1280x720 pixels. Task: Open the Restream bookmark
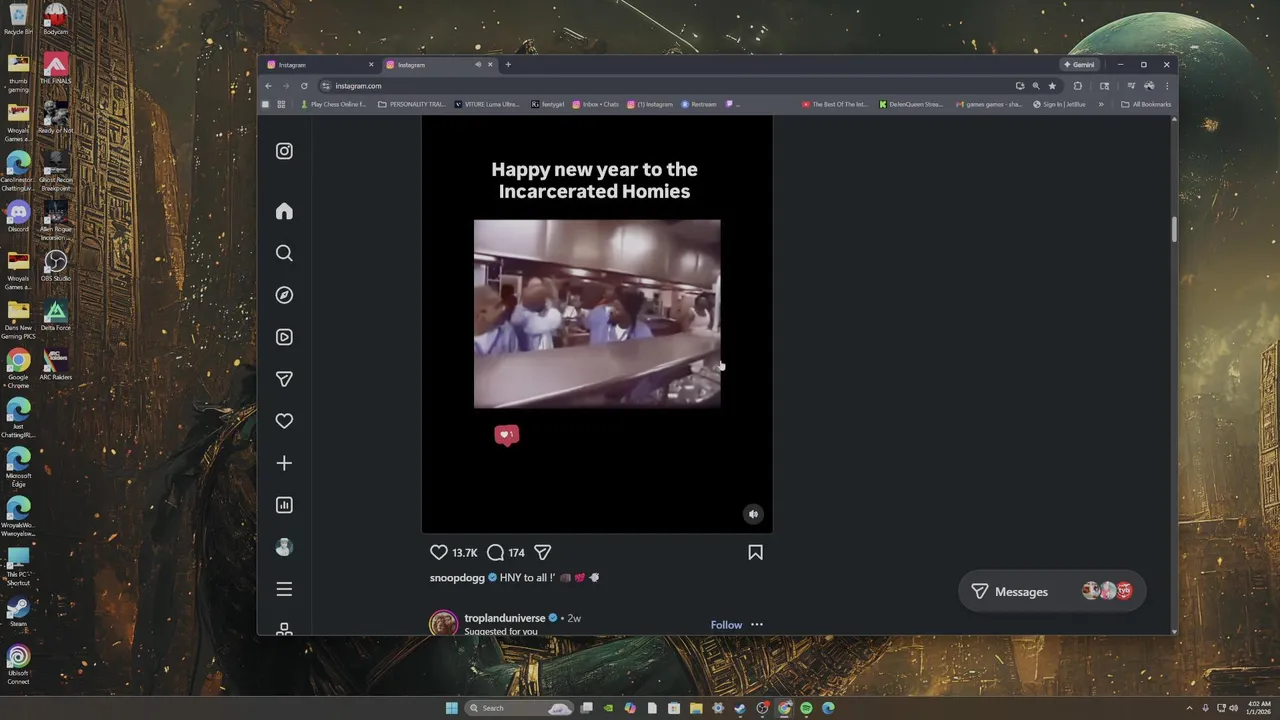[x=699, y=104]
